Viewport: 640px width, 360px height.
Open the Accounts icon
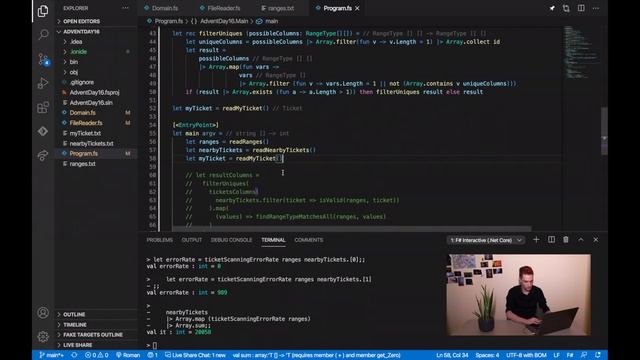click(43, 313)
